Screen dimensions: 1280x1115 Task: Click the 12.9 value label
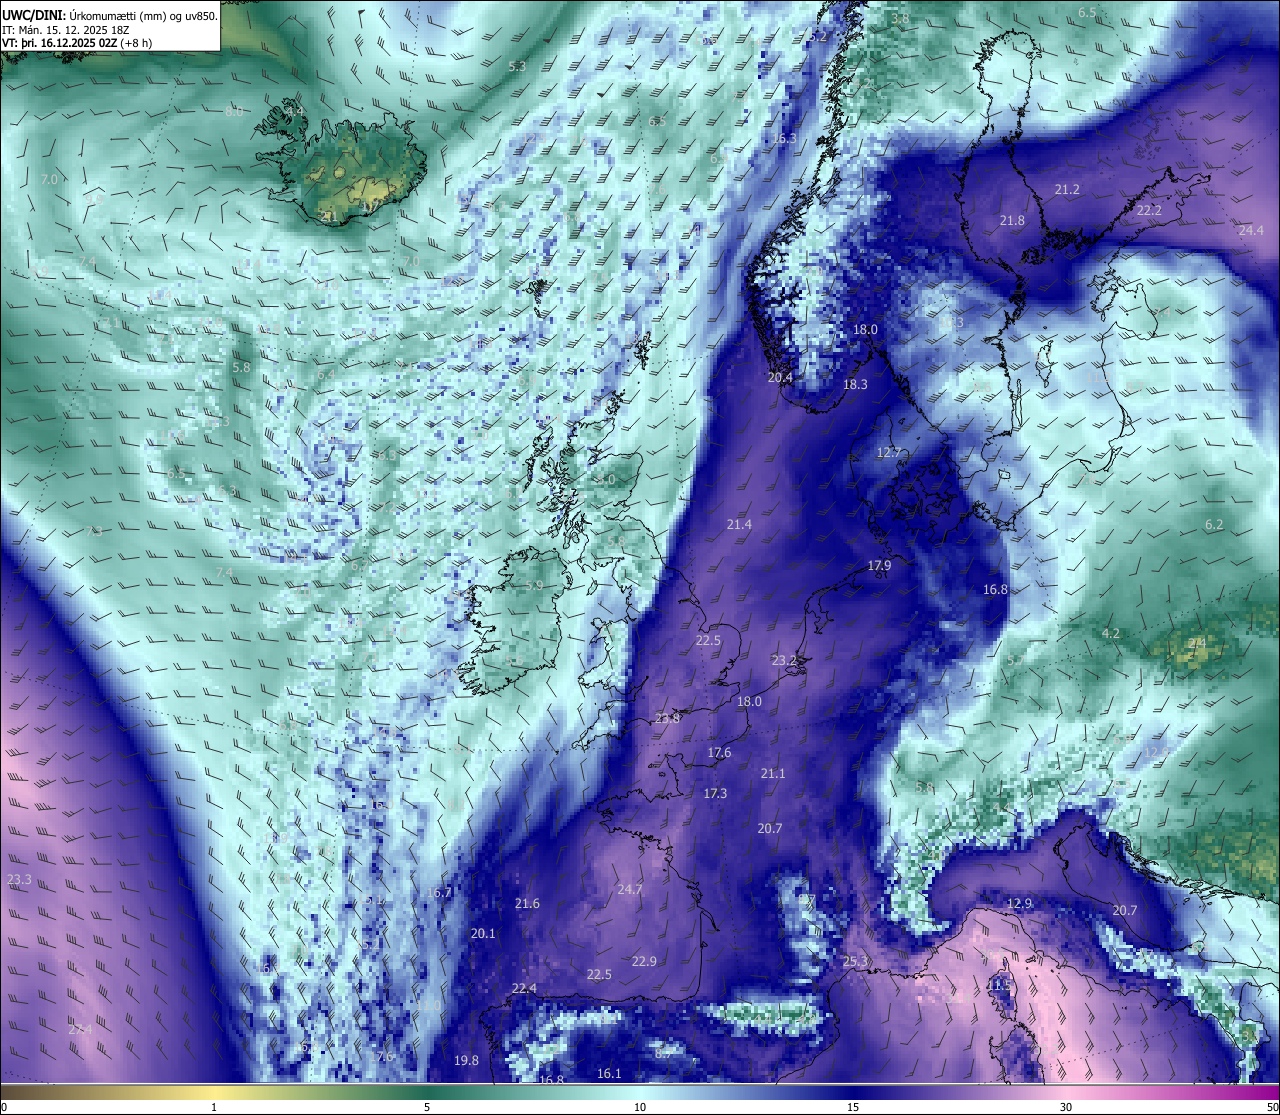pyautogui.click(x=1019, y=904)
